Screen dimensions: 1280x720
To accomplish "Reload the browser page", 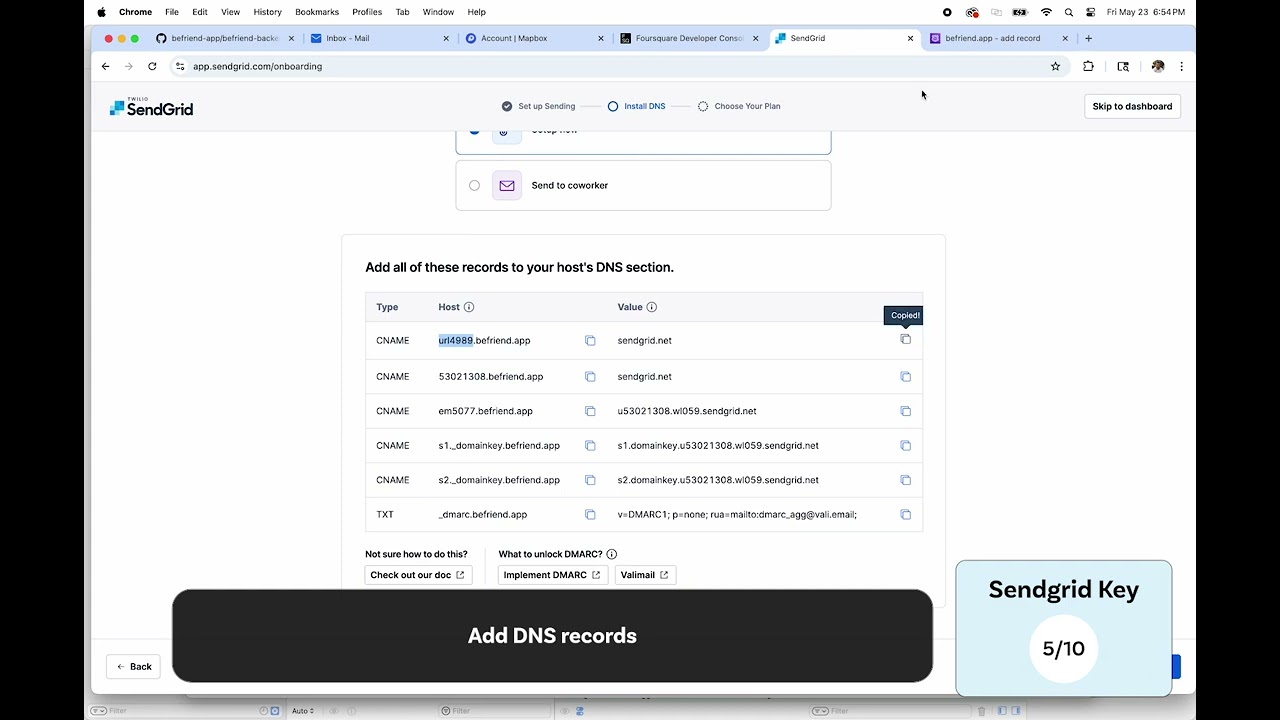I will pyautogui.click(x=152, y=66).
